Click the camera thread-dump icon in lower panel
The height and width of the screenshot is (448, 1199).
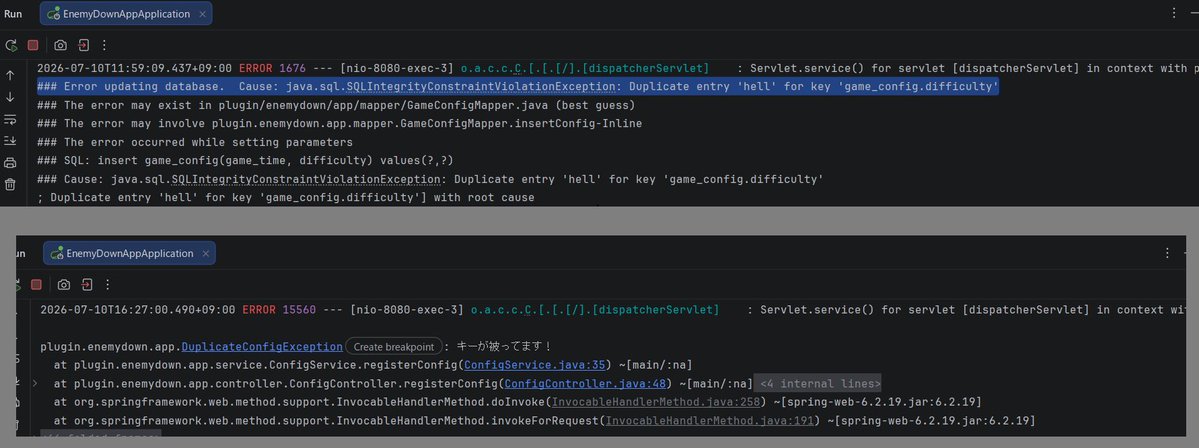click(x=63, y=284)
